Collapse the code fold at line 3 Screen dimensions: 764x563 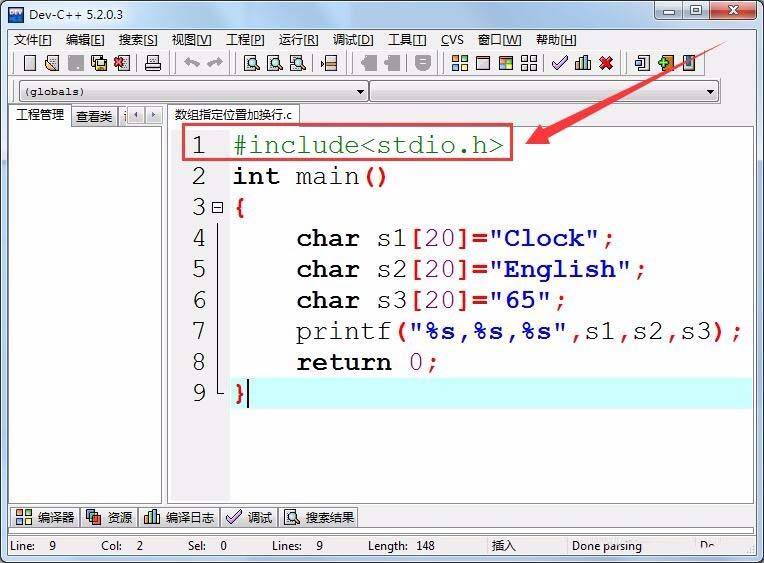[x=217, y=208]
